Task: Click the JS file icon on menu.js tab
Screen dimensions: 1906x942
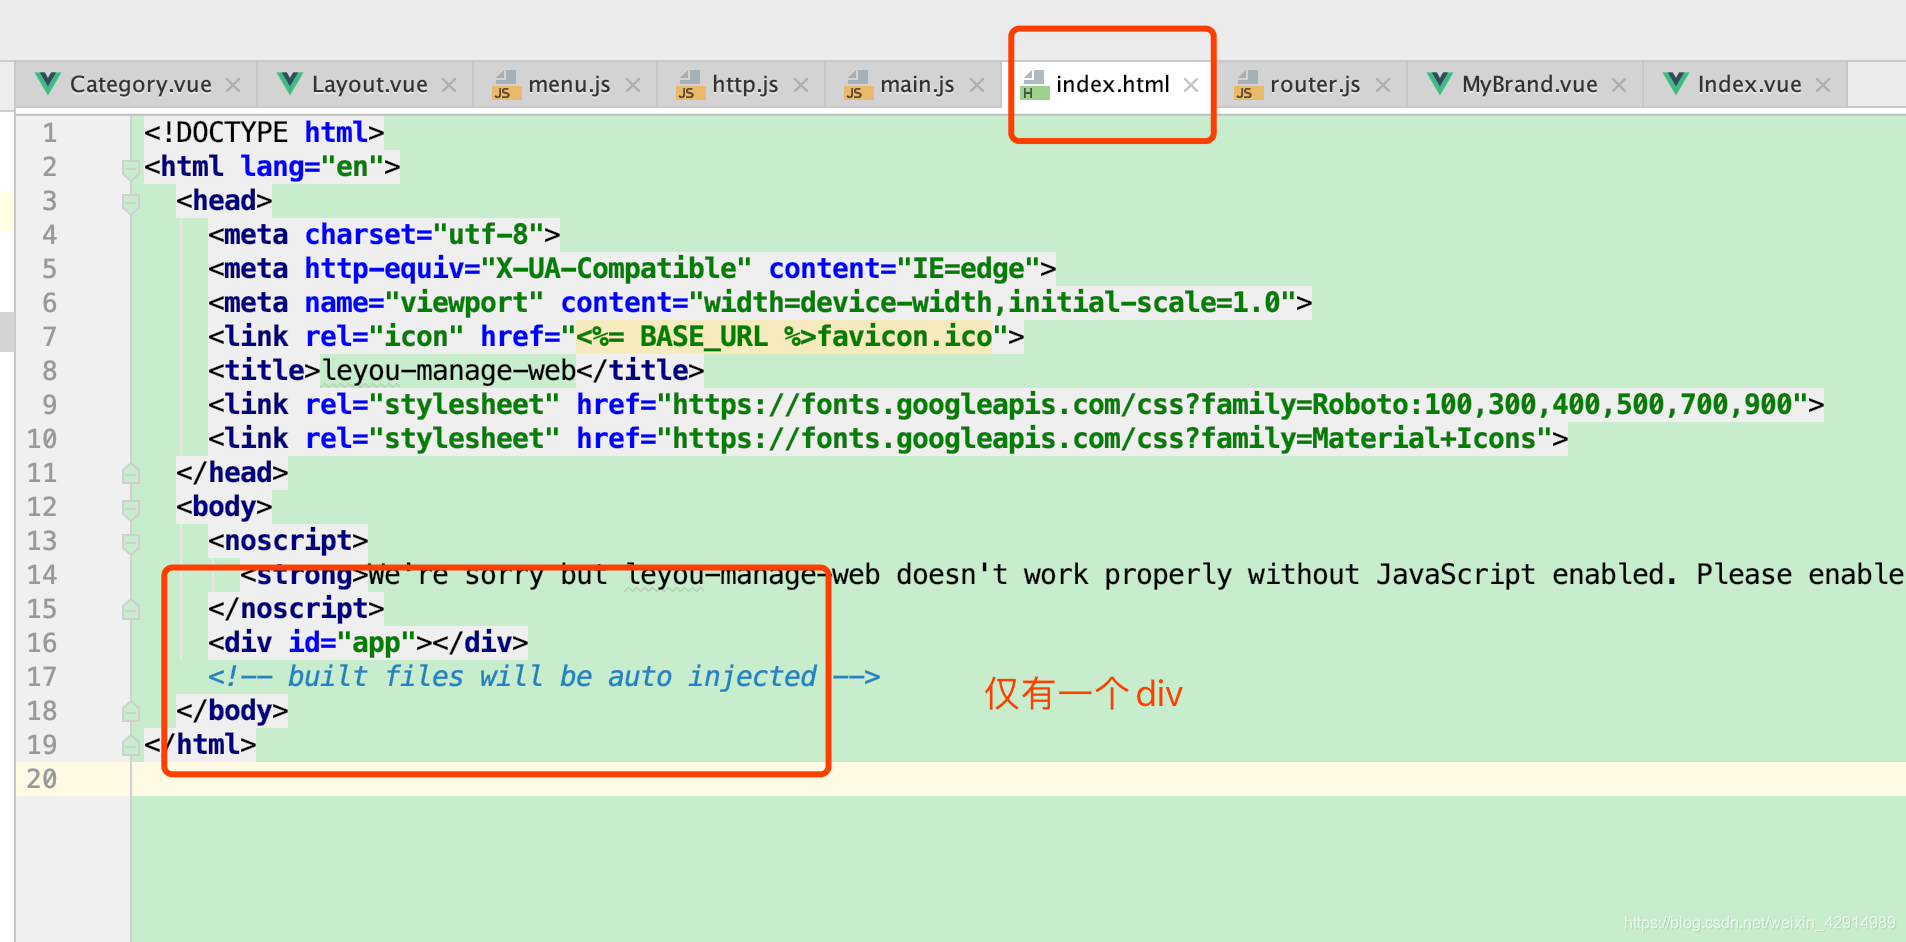Action: (x=505, y=85)
